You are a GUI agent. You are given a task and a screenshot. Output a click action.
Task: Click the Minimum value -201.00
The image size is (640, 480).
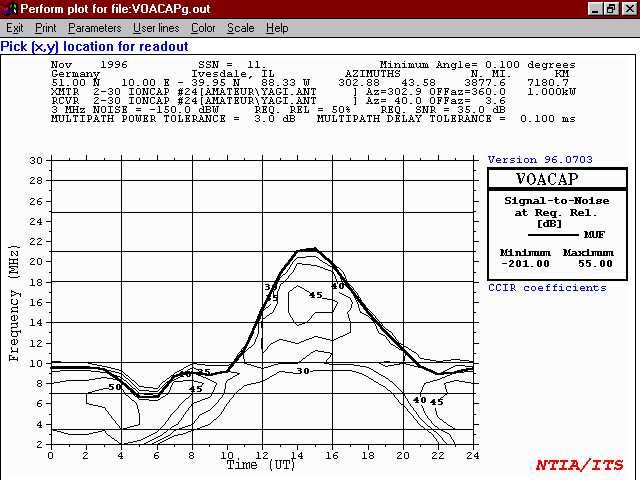click(525, 264)
